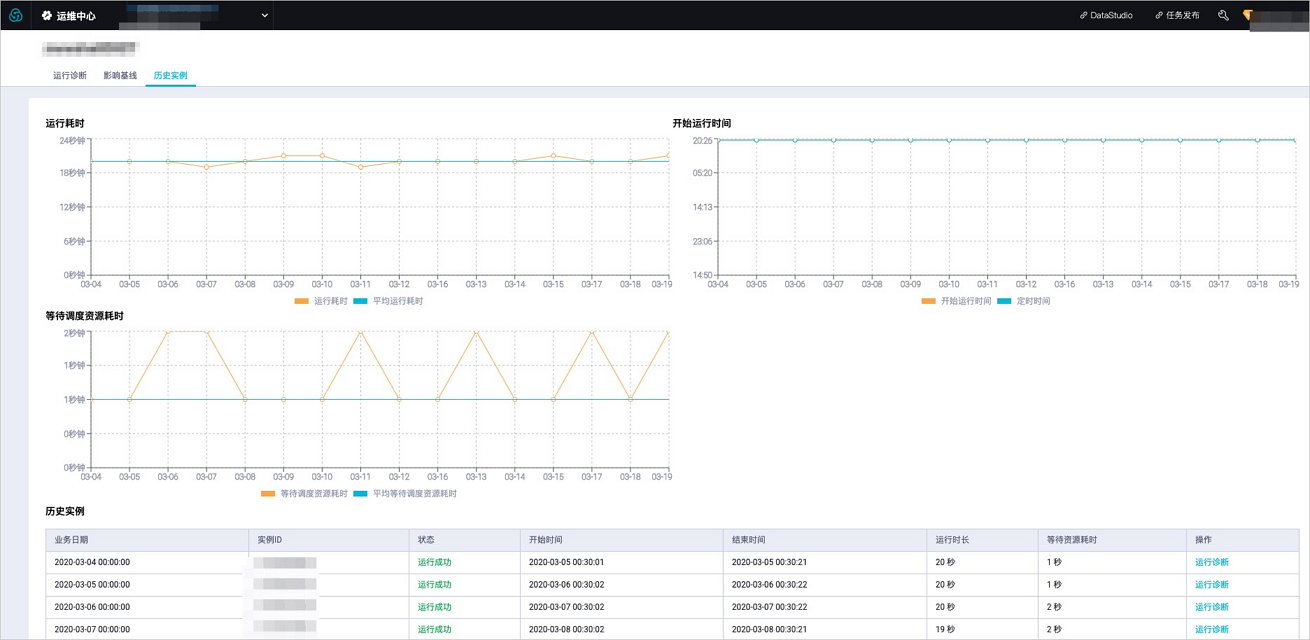1310x640 pixels.
Task: Click 运行诊断 for the 2020-03-07 row
Action: click(x=1212, y=630)
